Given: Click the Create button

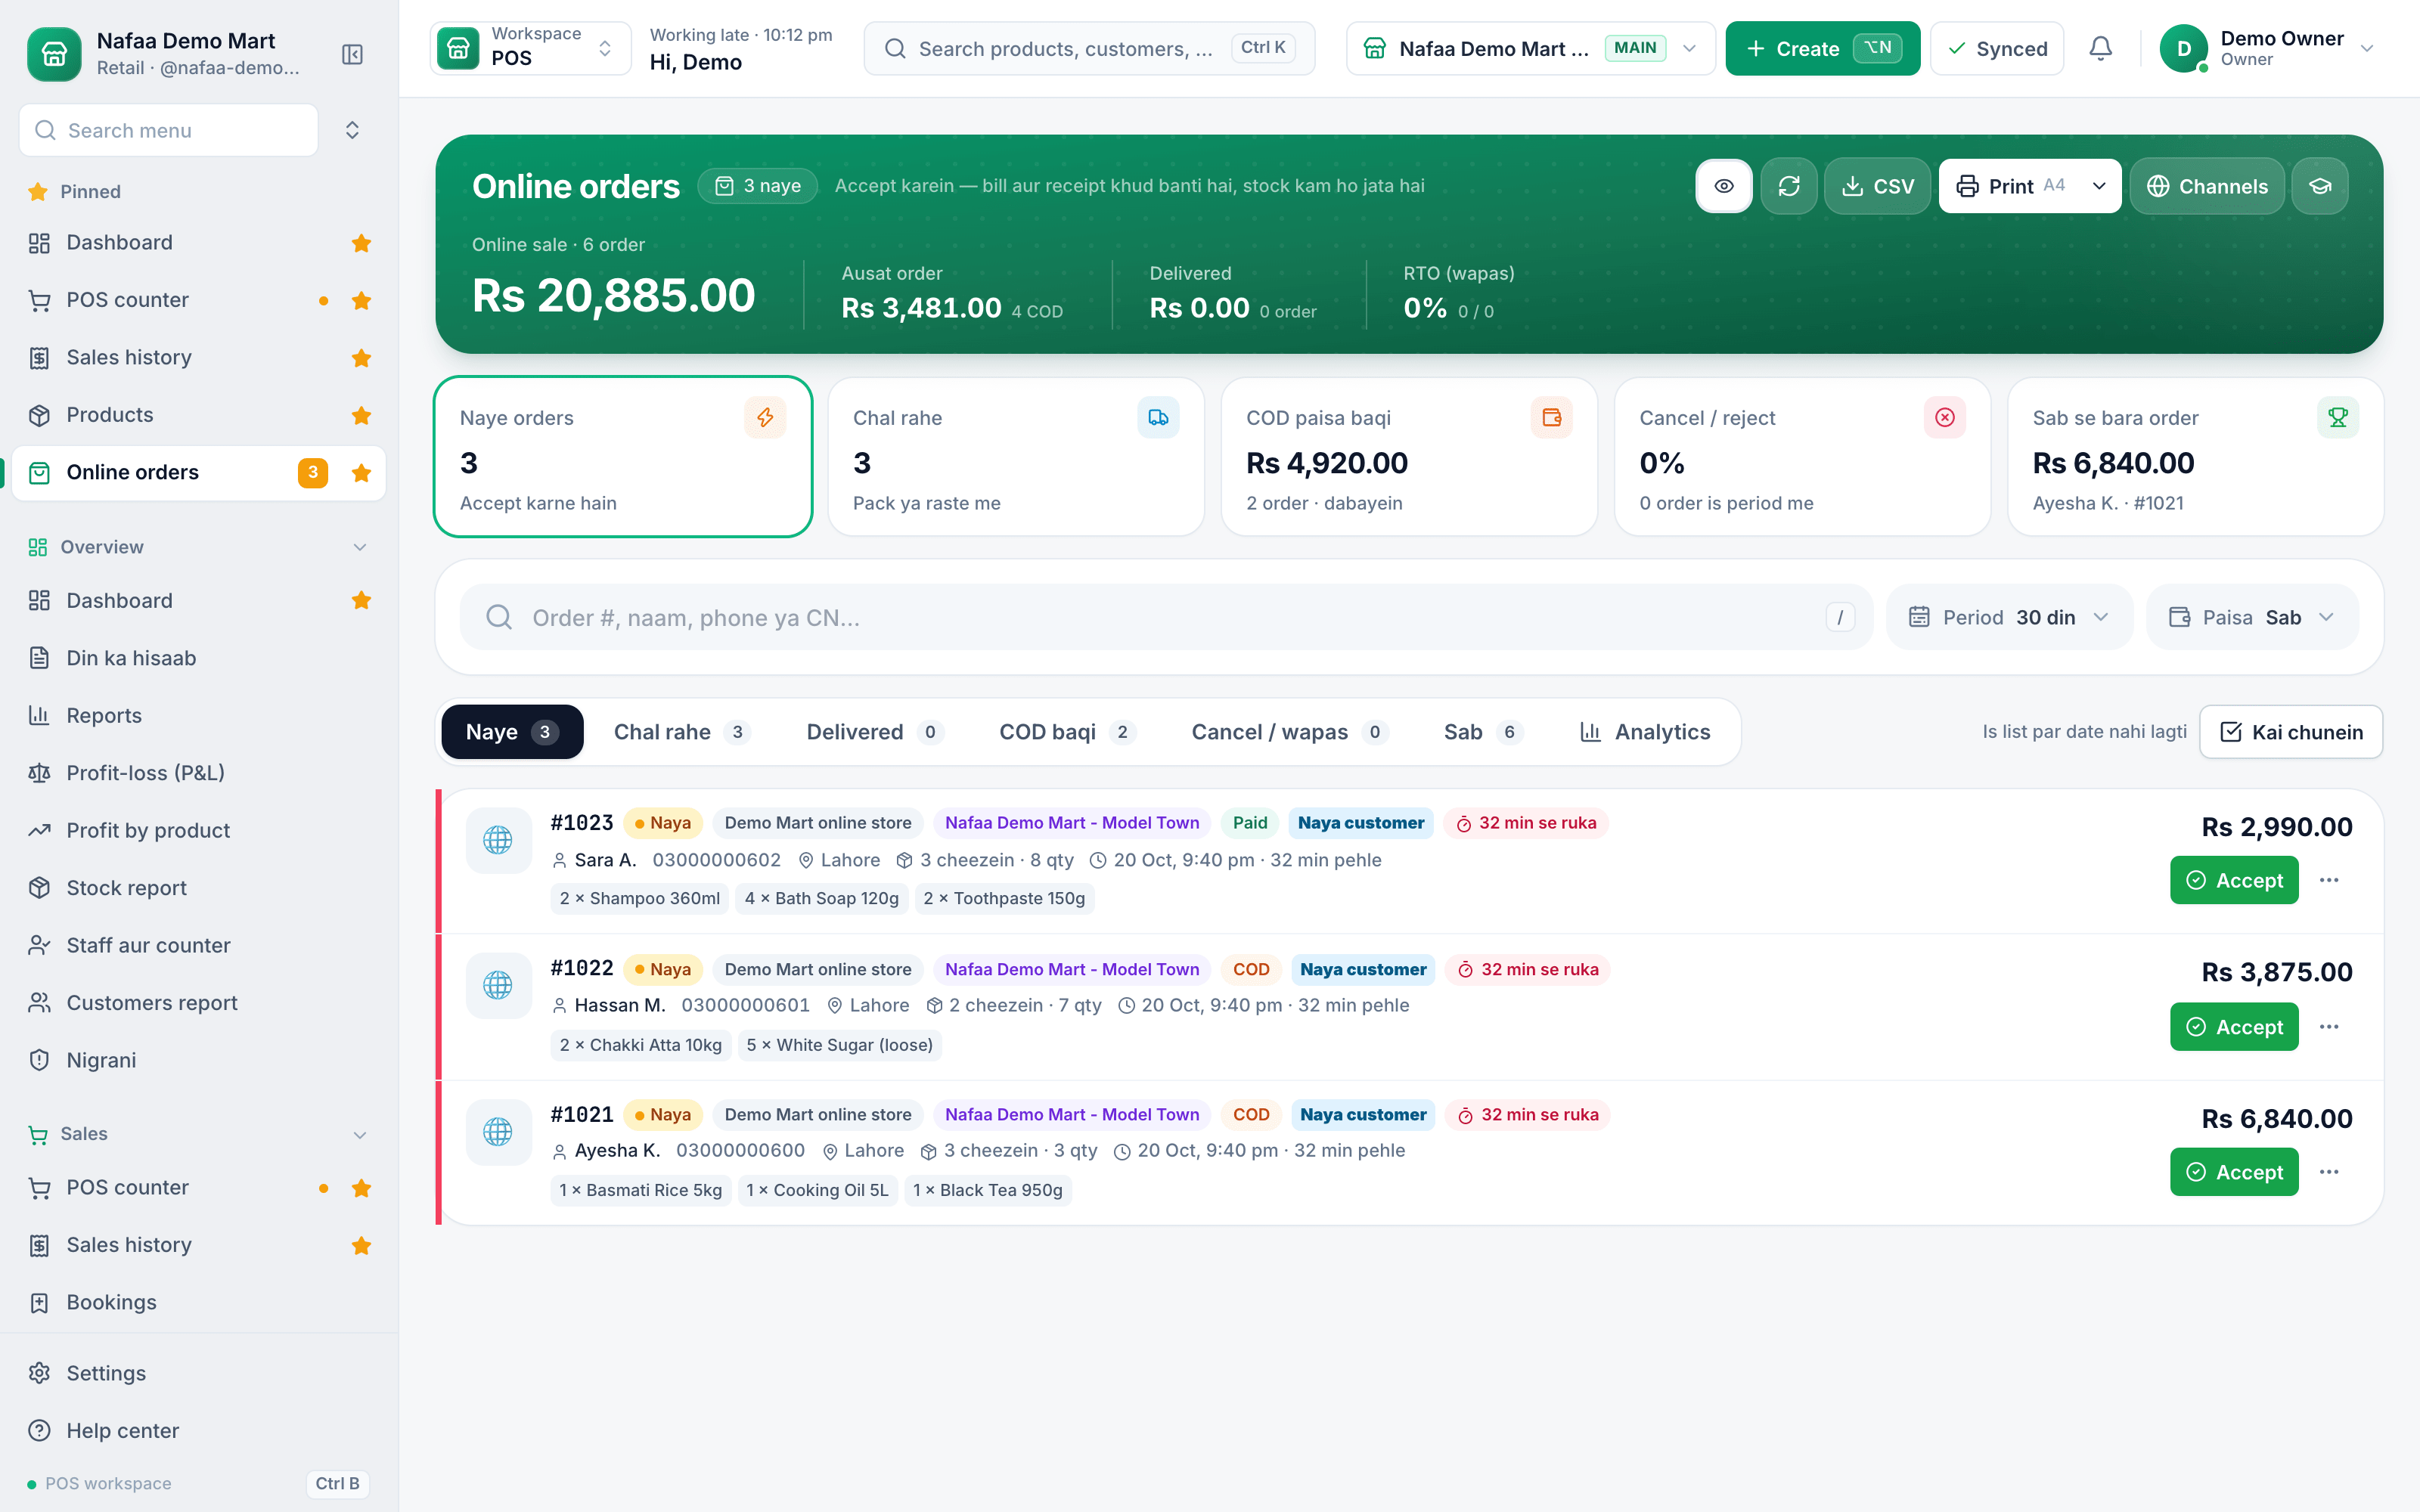Looking at the screenshot, I should (1822, 48).
